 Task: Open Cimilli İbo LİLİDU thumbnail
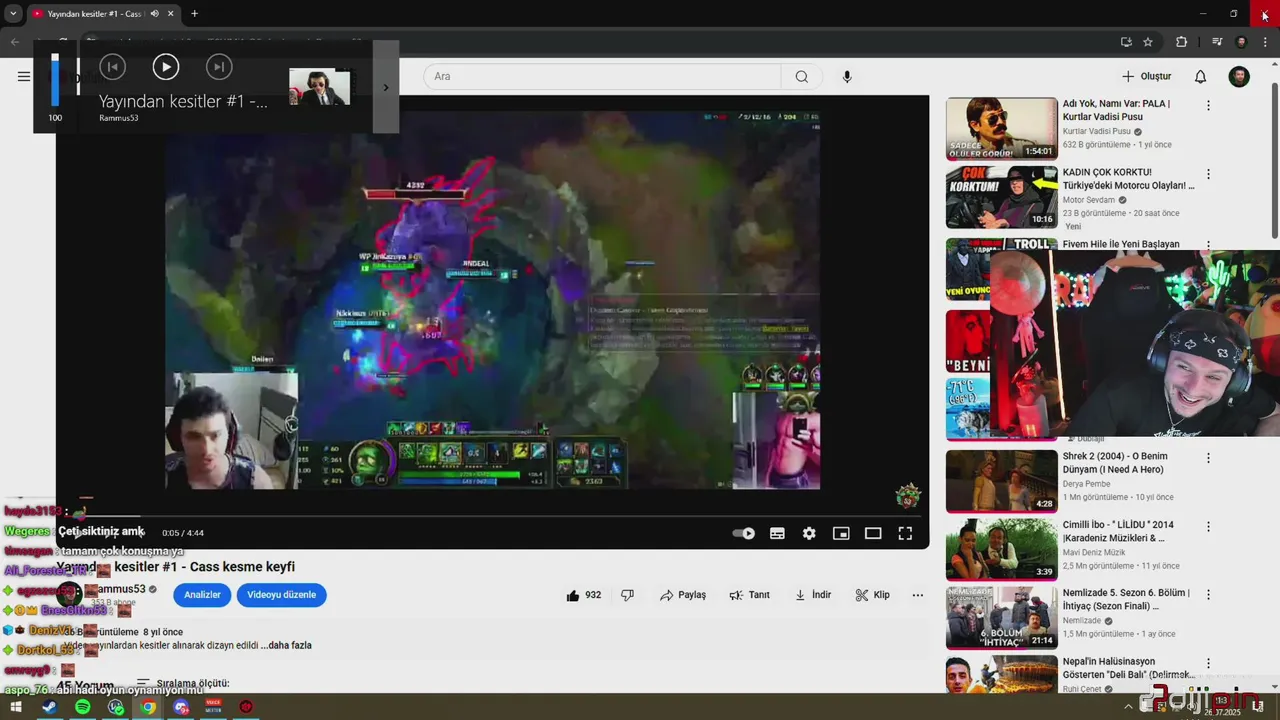click(1001, 549)
